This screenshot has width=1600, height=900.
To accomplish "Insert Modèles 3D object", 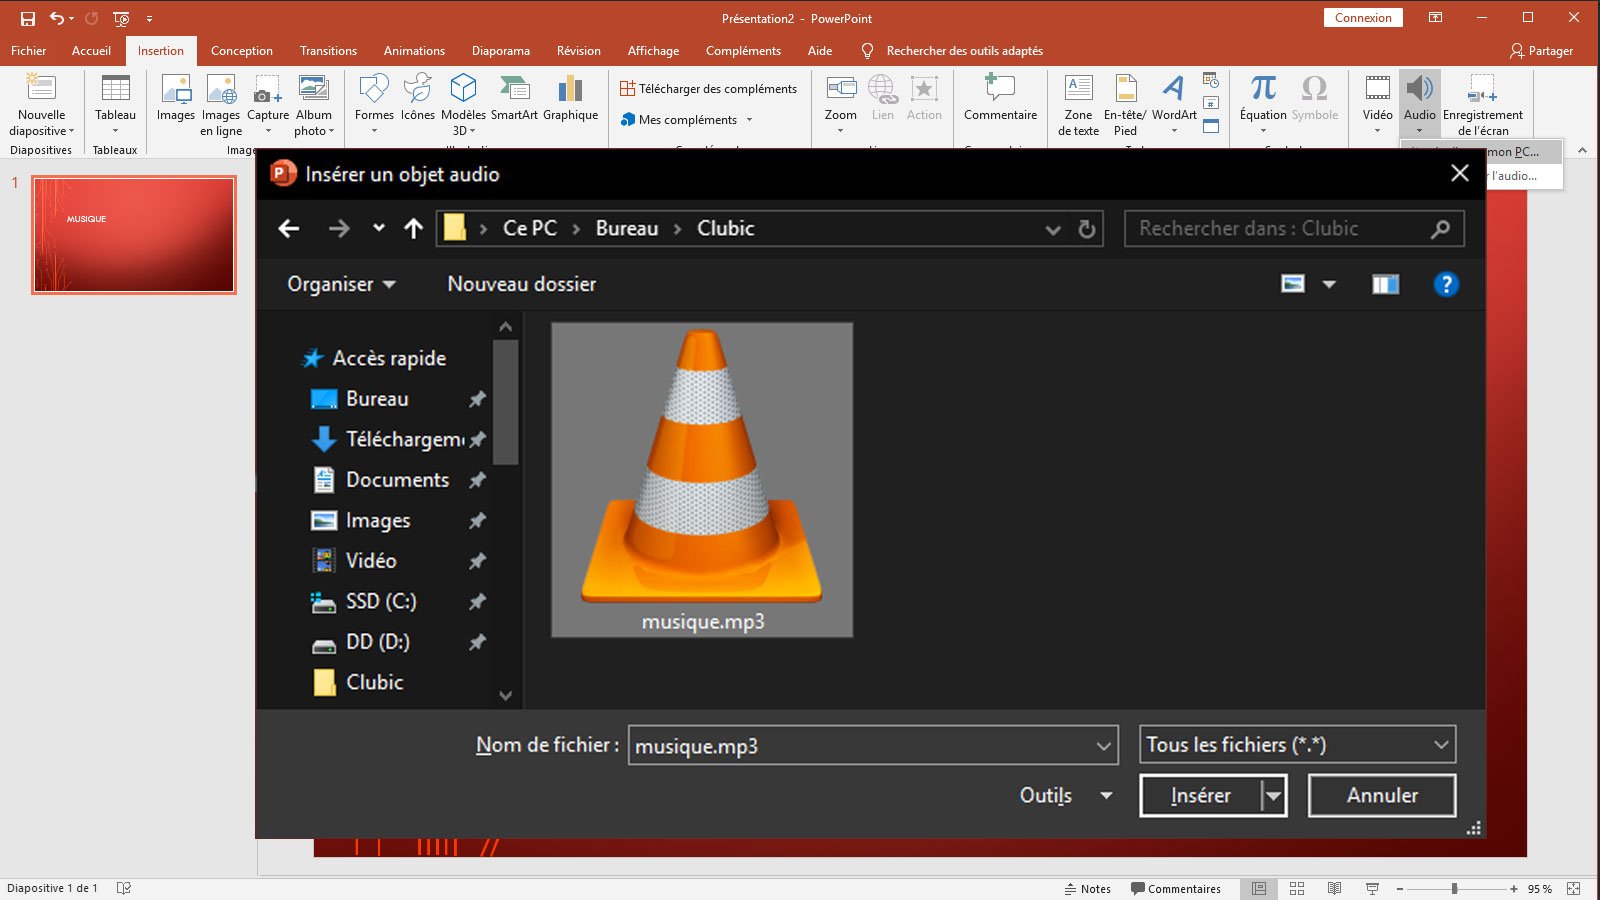I will [x=463, y=105].
